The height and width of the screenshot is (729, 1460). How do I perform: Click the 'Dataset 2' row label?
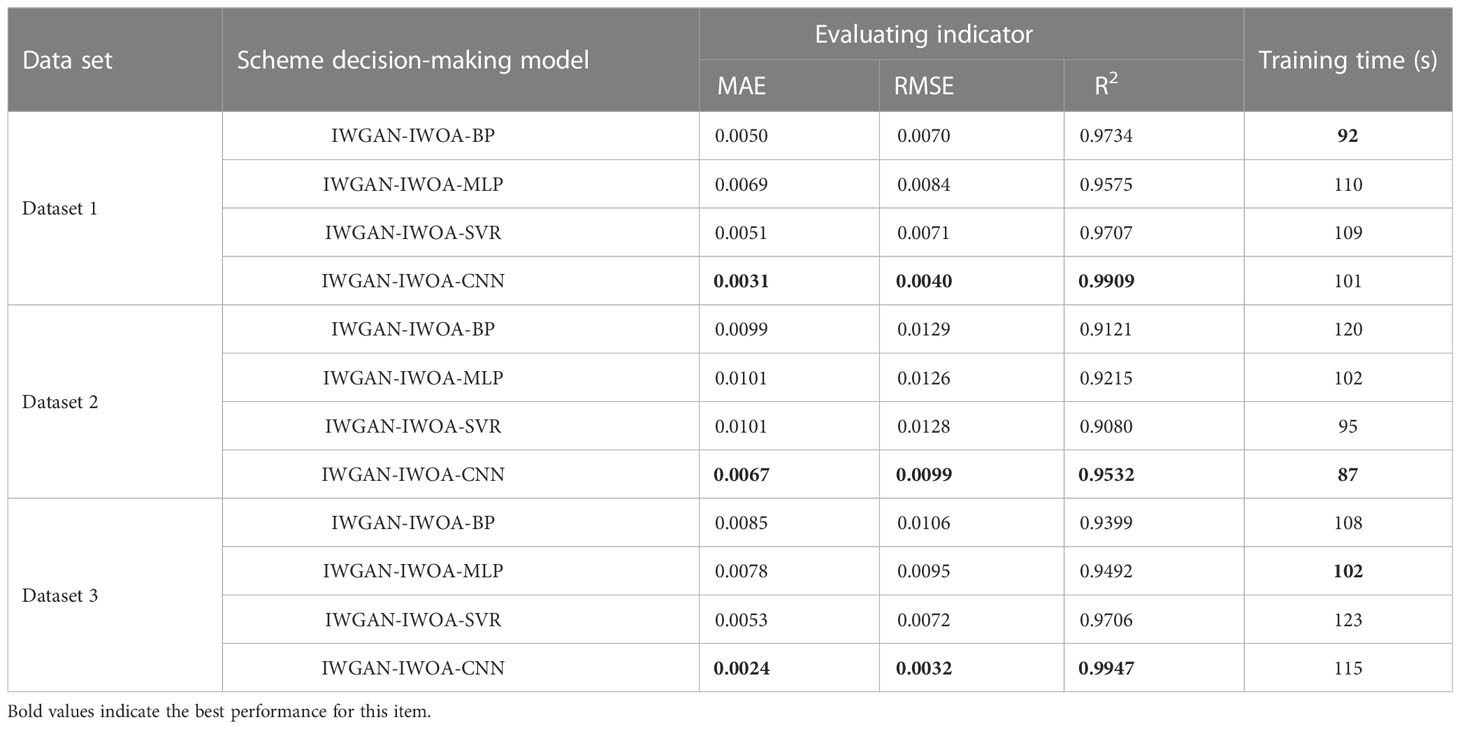tap(60, 402)
